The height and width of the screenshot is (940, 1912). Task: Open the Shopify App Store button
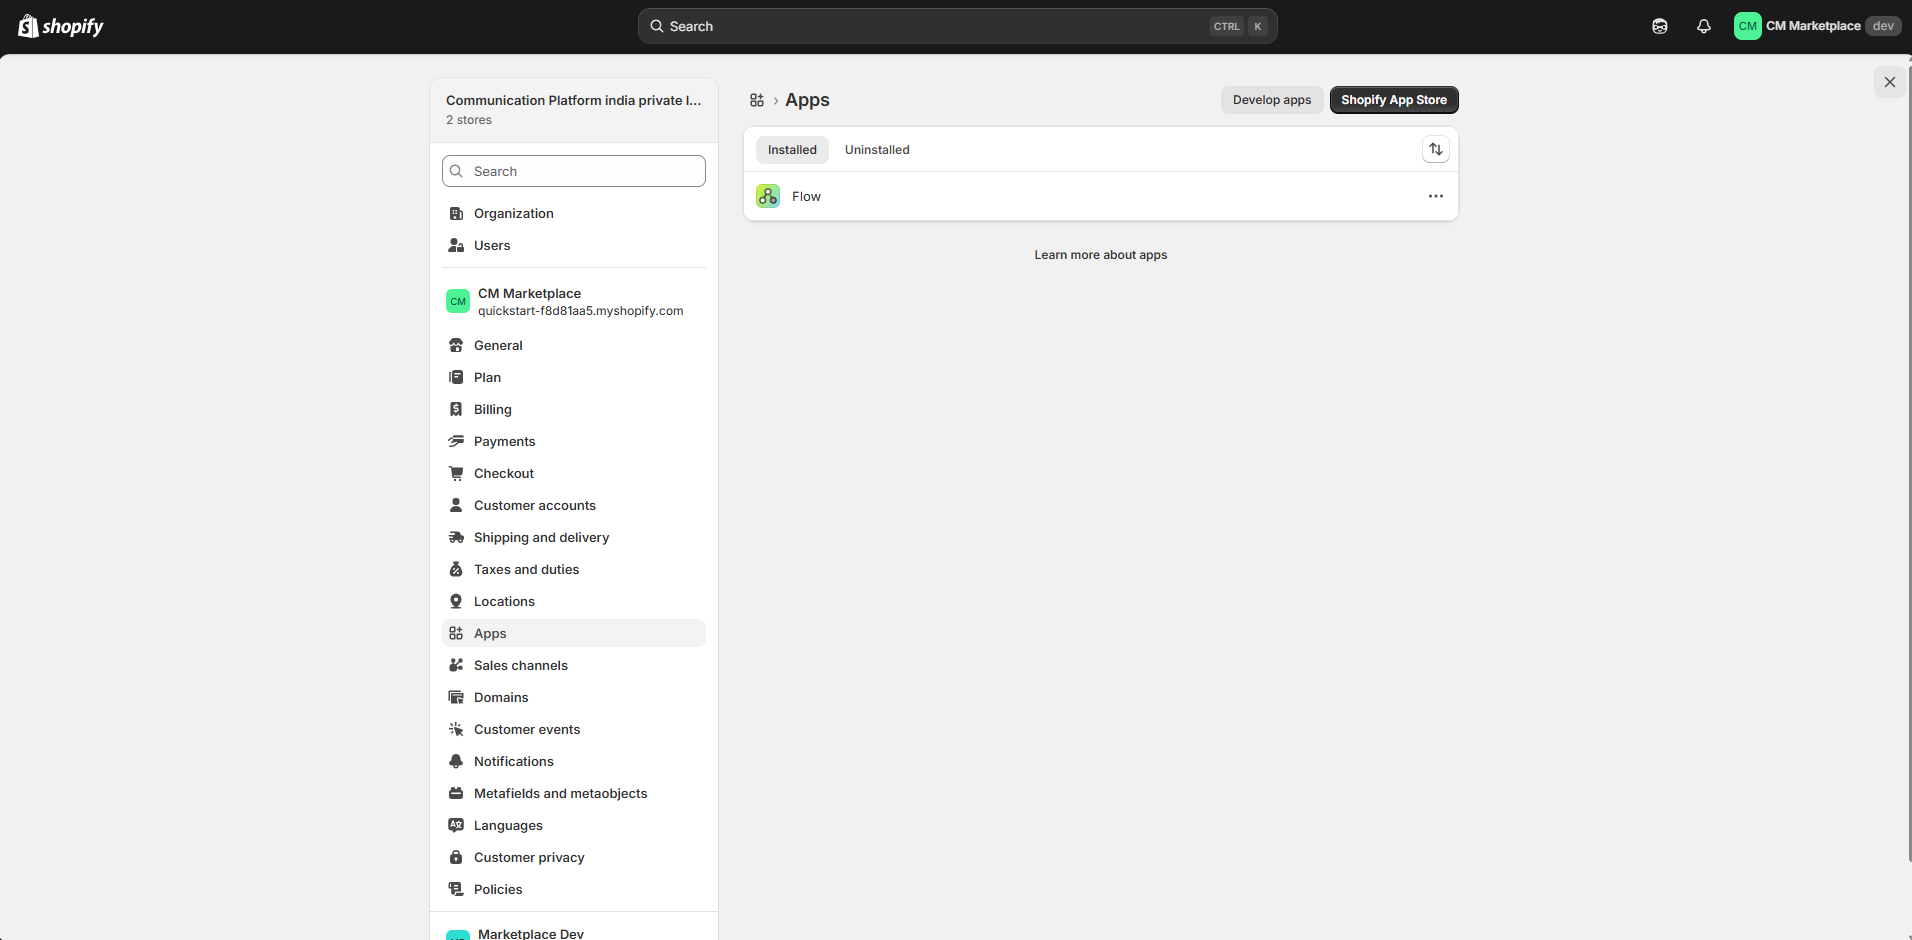click(x=1394, y=100)
